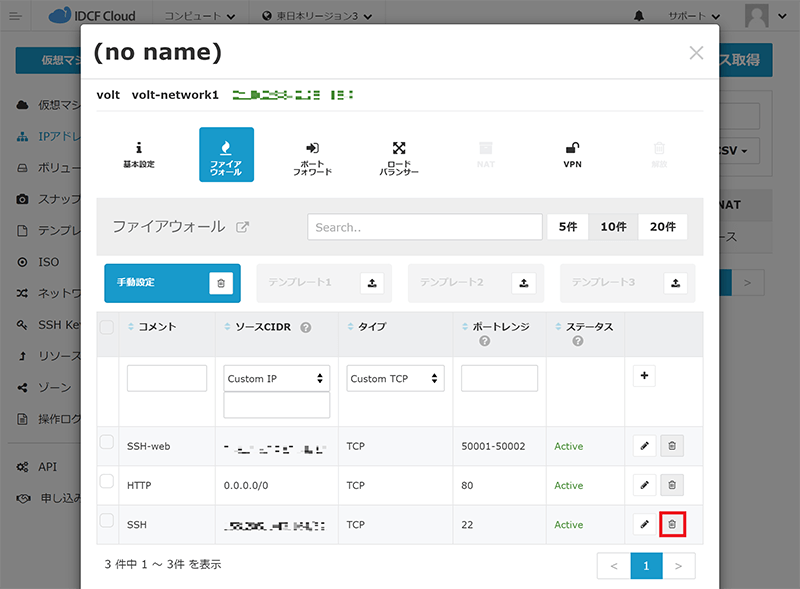The image size is (800, 589).
Task: Click the trash icon in 手動設定 button
Action: [221, 283]
